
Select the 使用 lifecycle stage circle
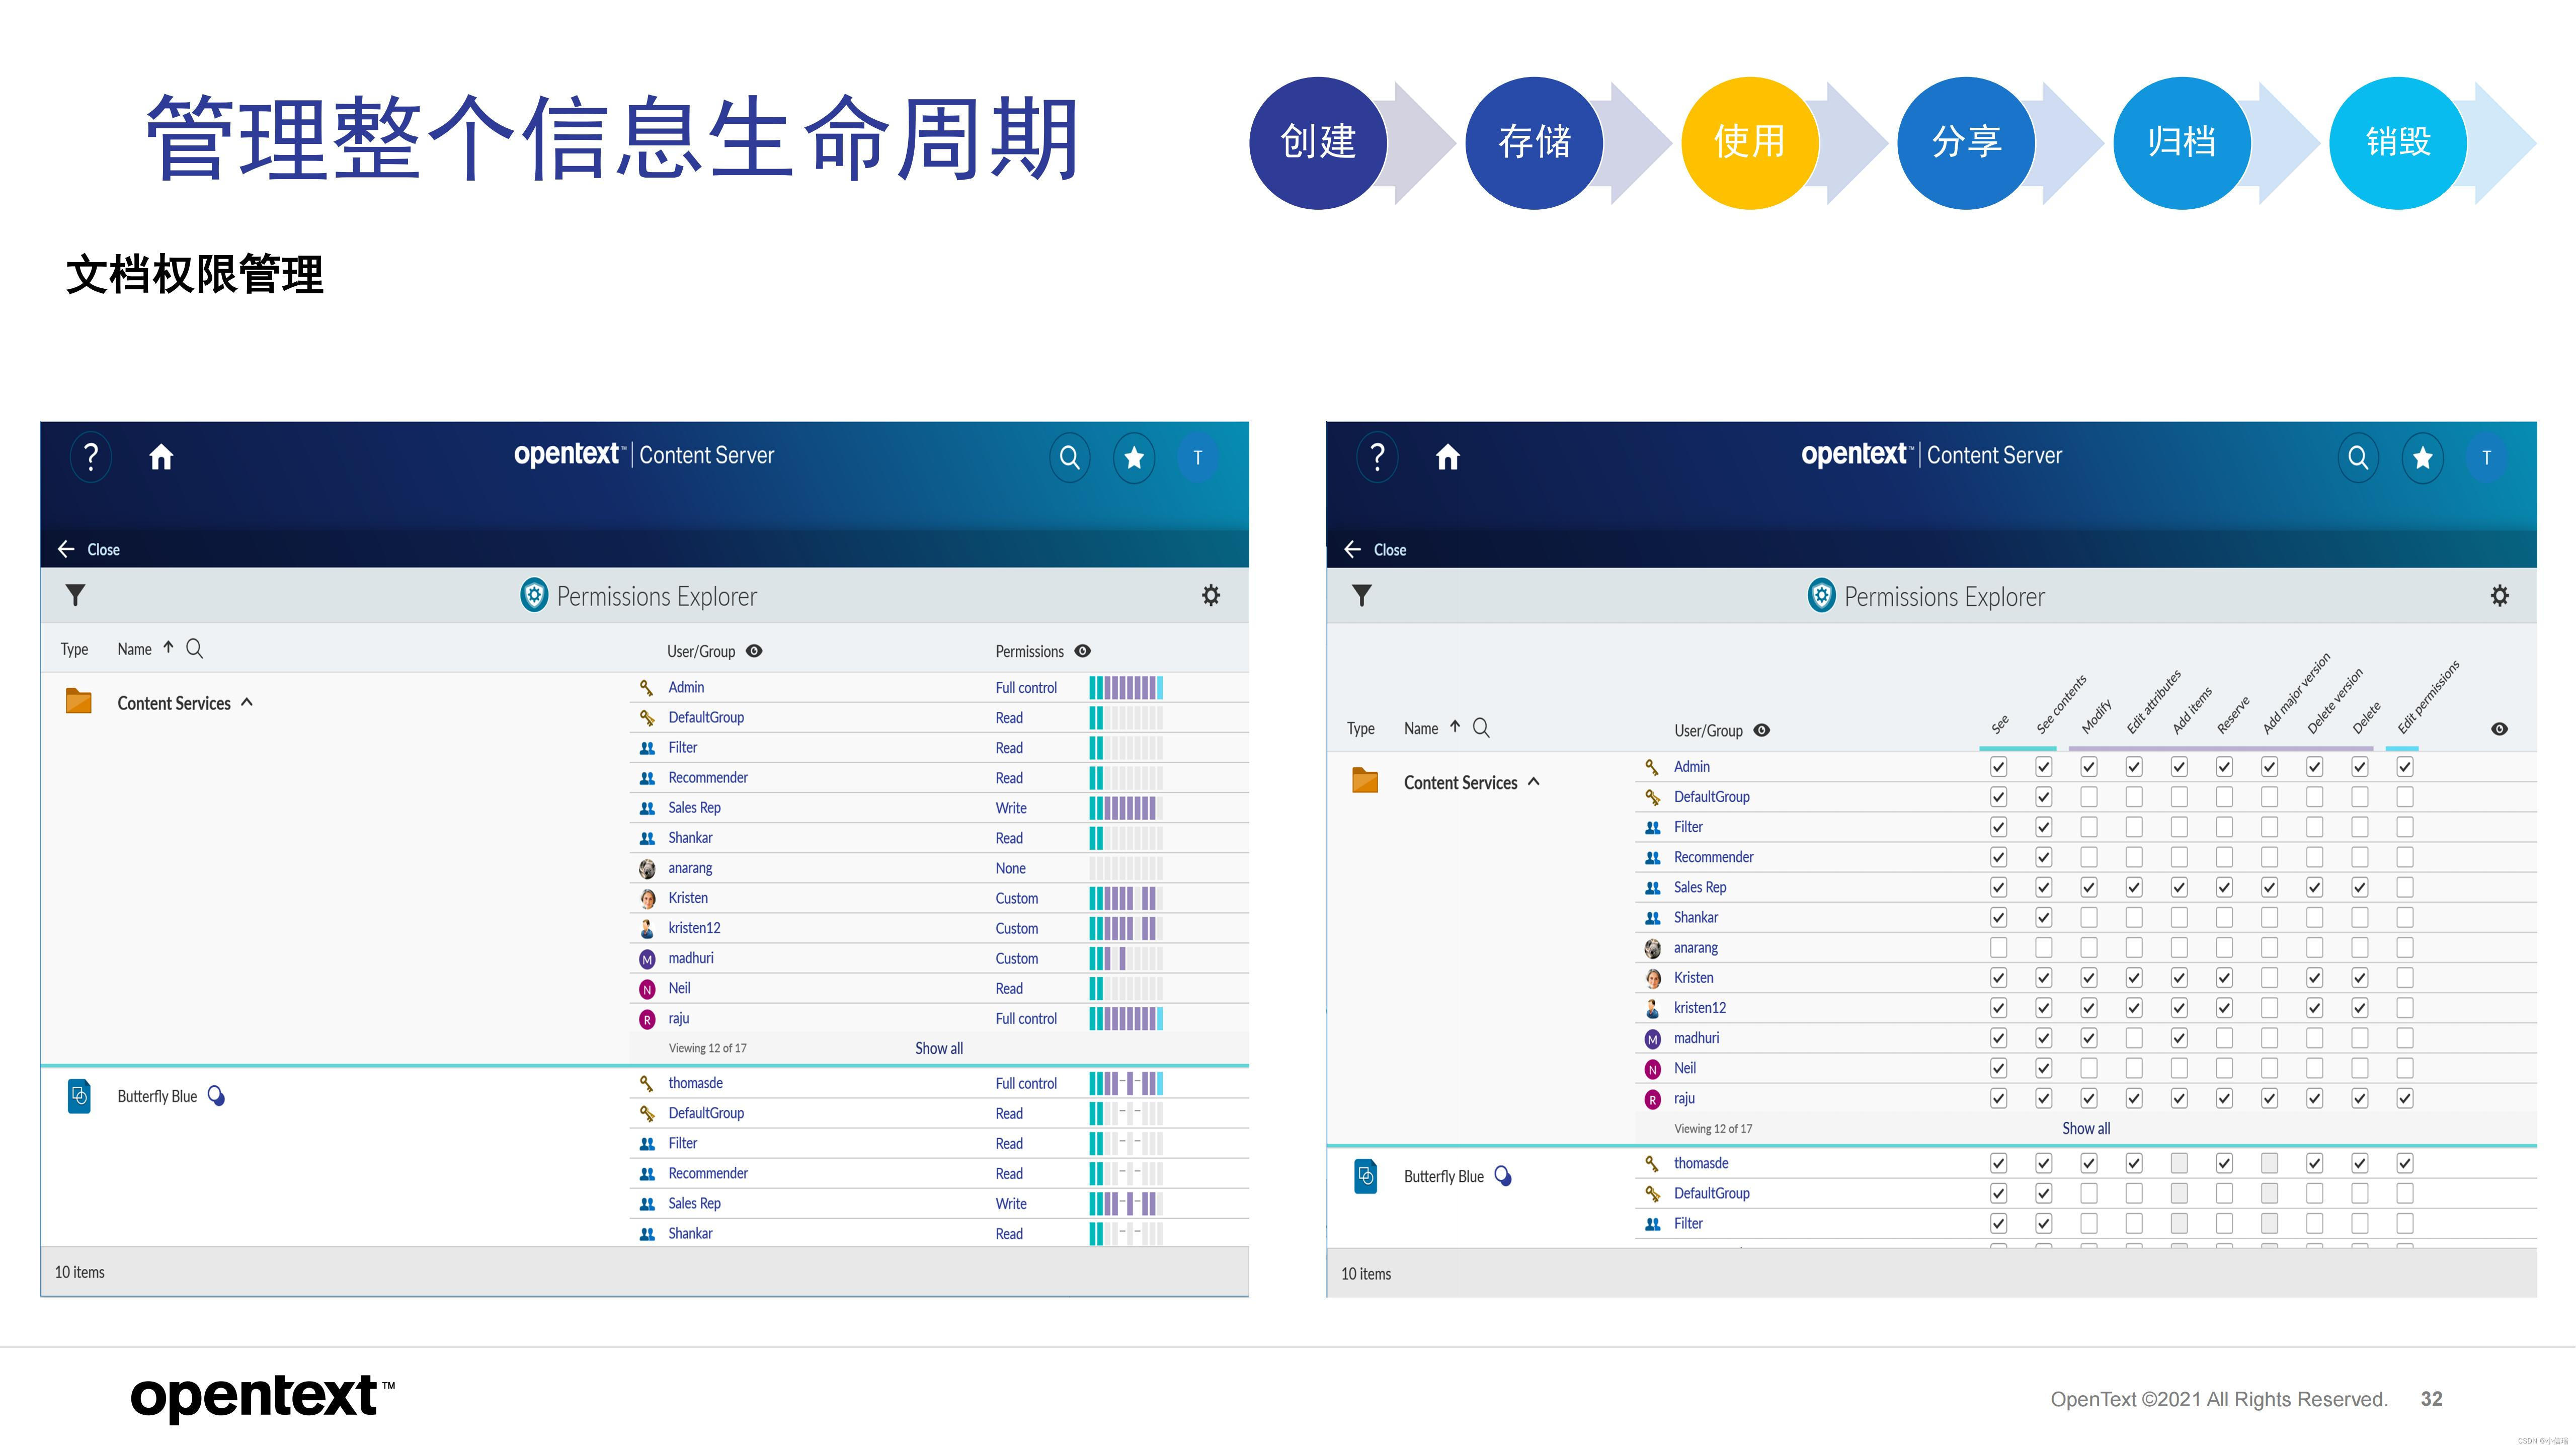pos(1749,142)
